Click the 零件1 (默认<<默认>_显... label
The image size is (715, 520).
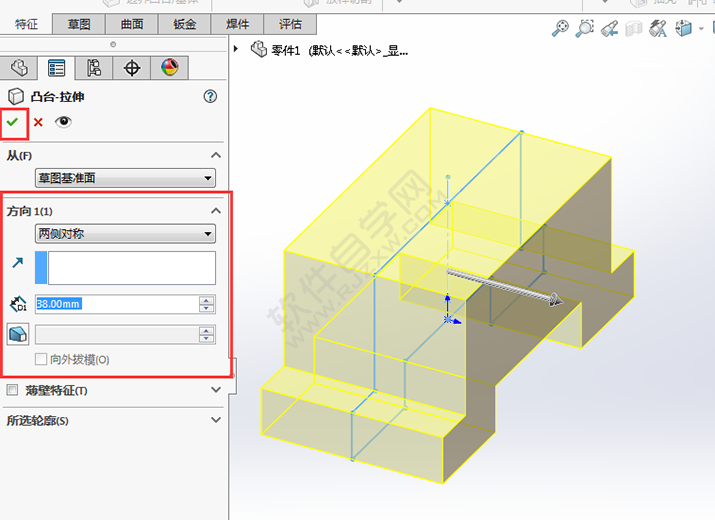340,50
